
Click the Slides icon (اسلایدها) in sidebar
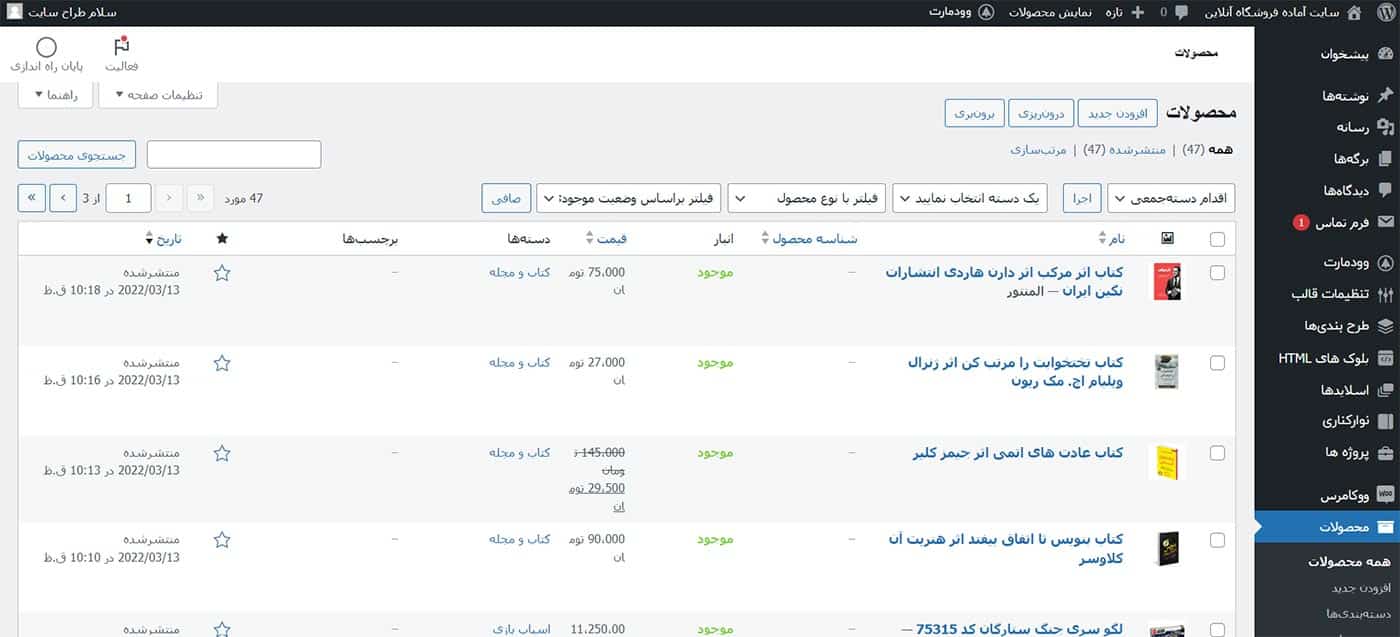(x=1385, y=389)
